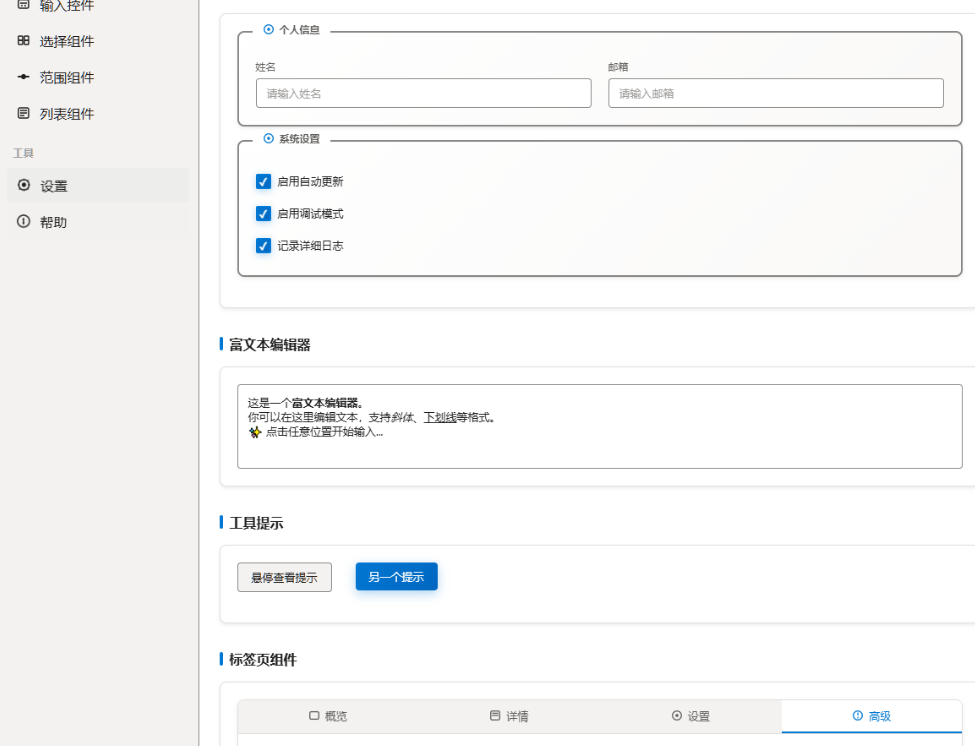Disable the 记录详细日志 checkbox
Image resolution: width=975 pixels, height=746 pixels.
click(263, 246)
